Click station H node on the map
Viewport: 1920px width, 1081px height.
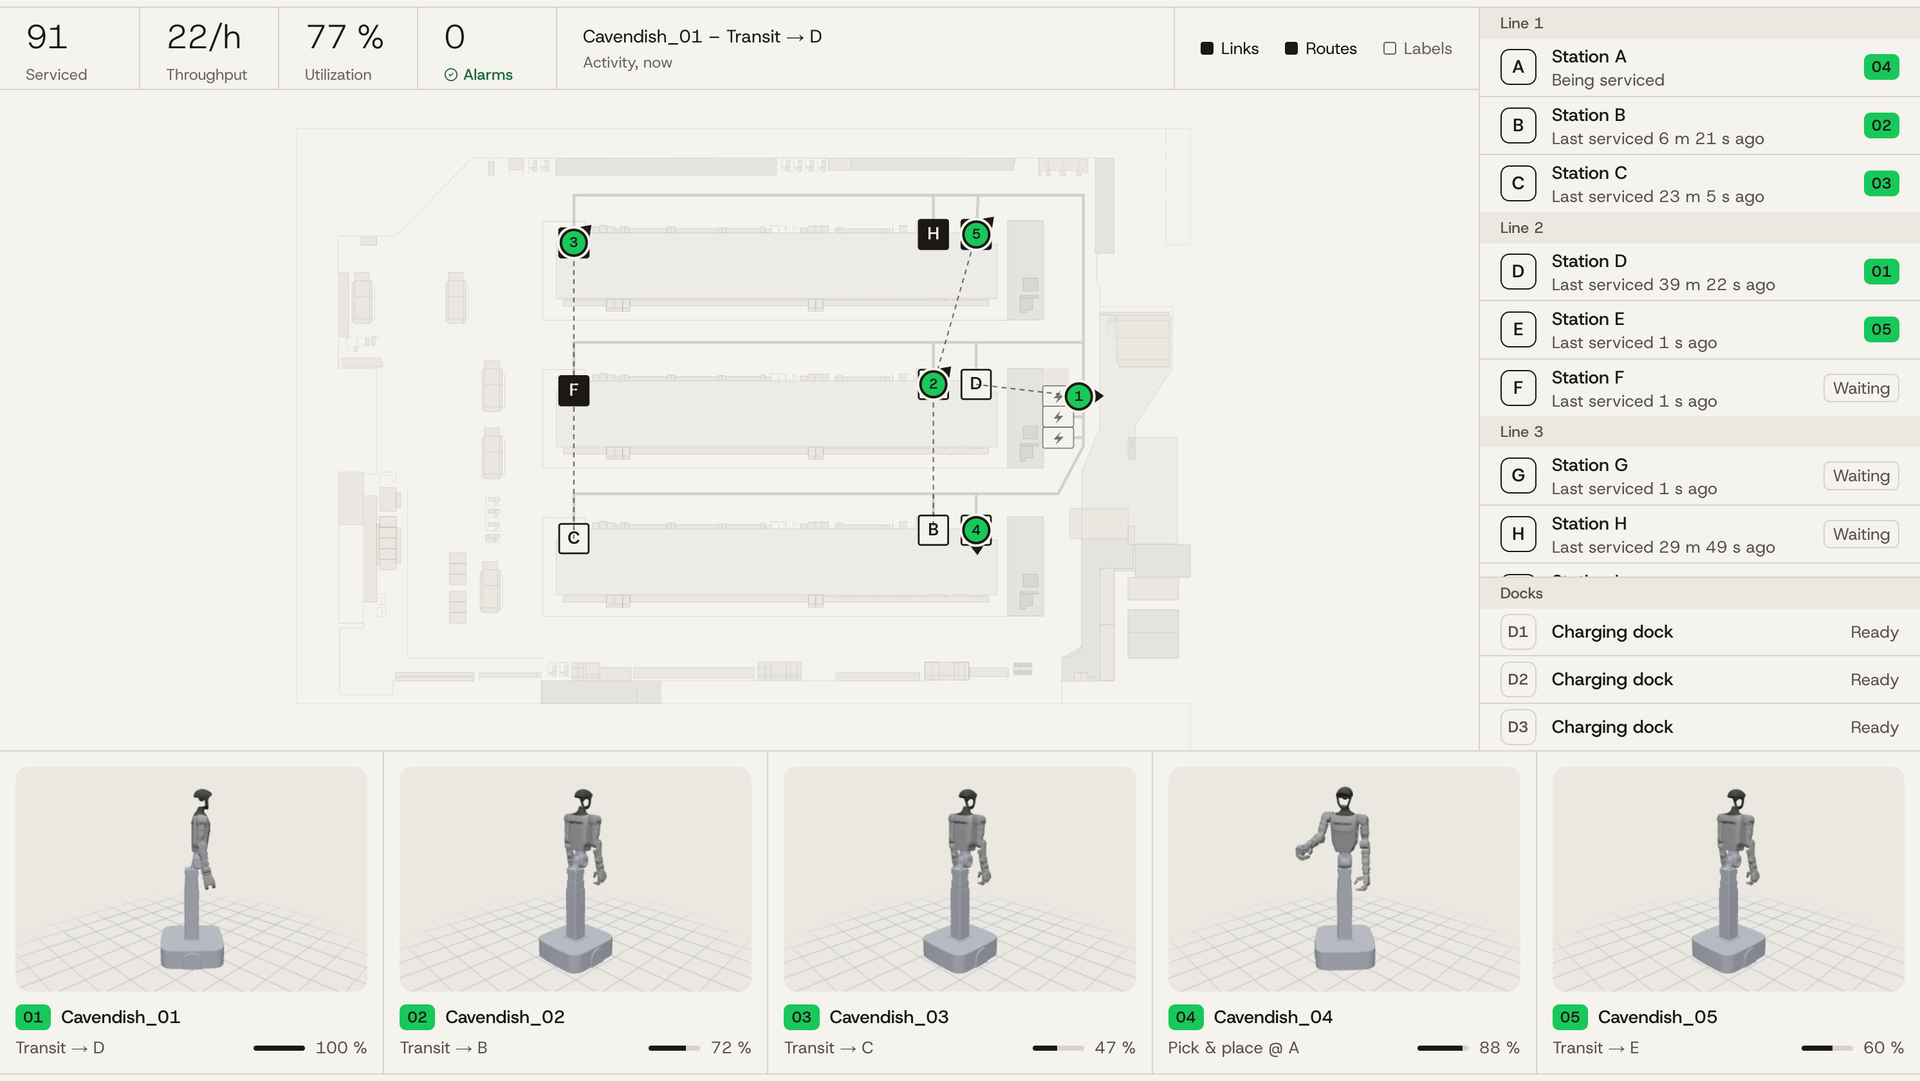pyautogui.click(x=933, y=234)
